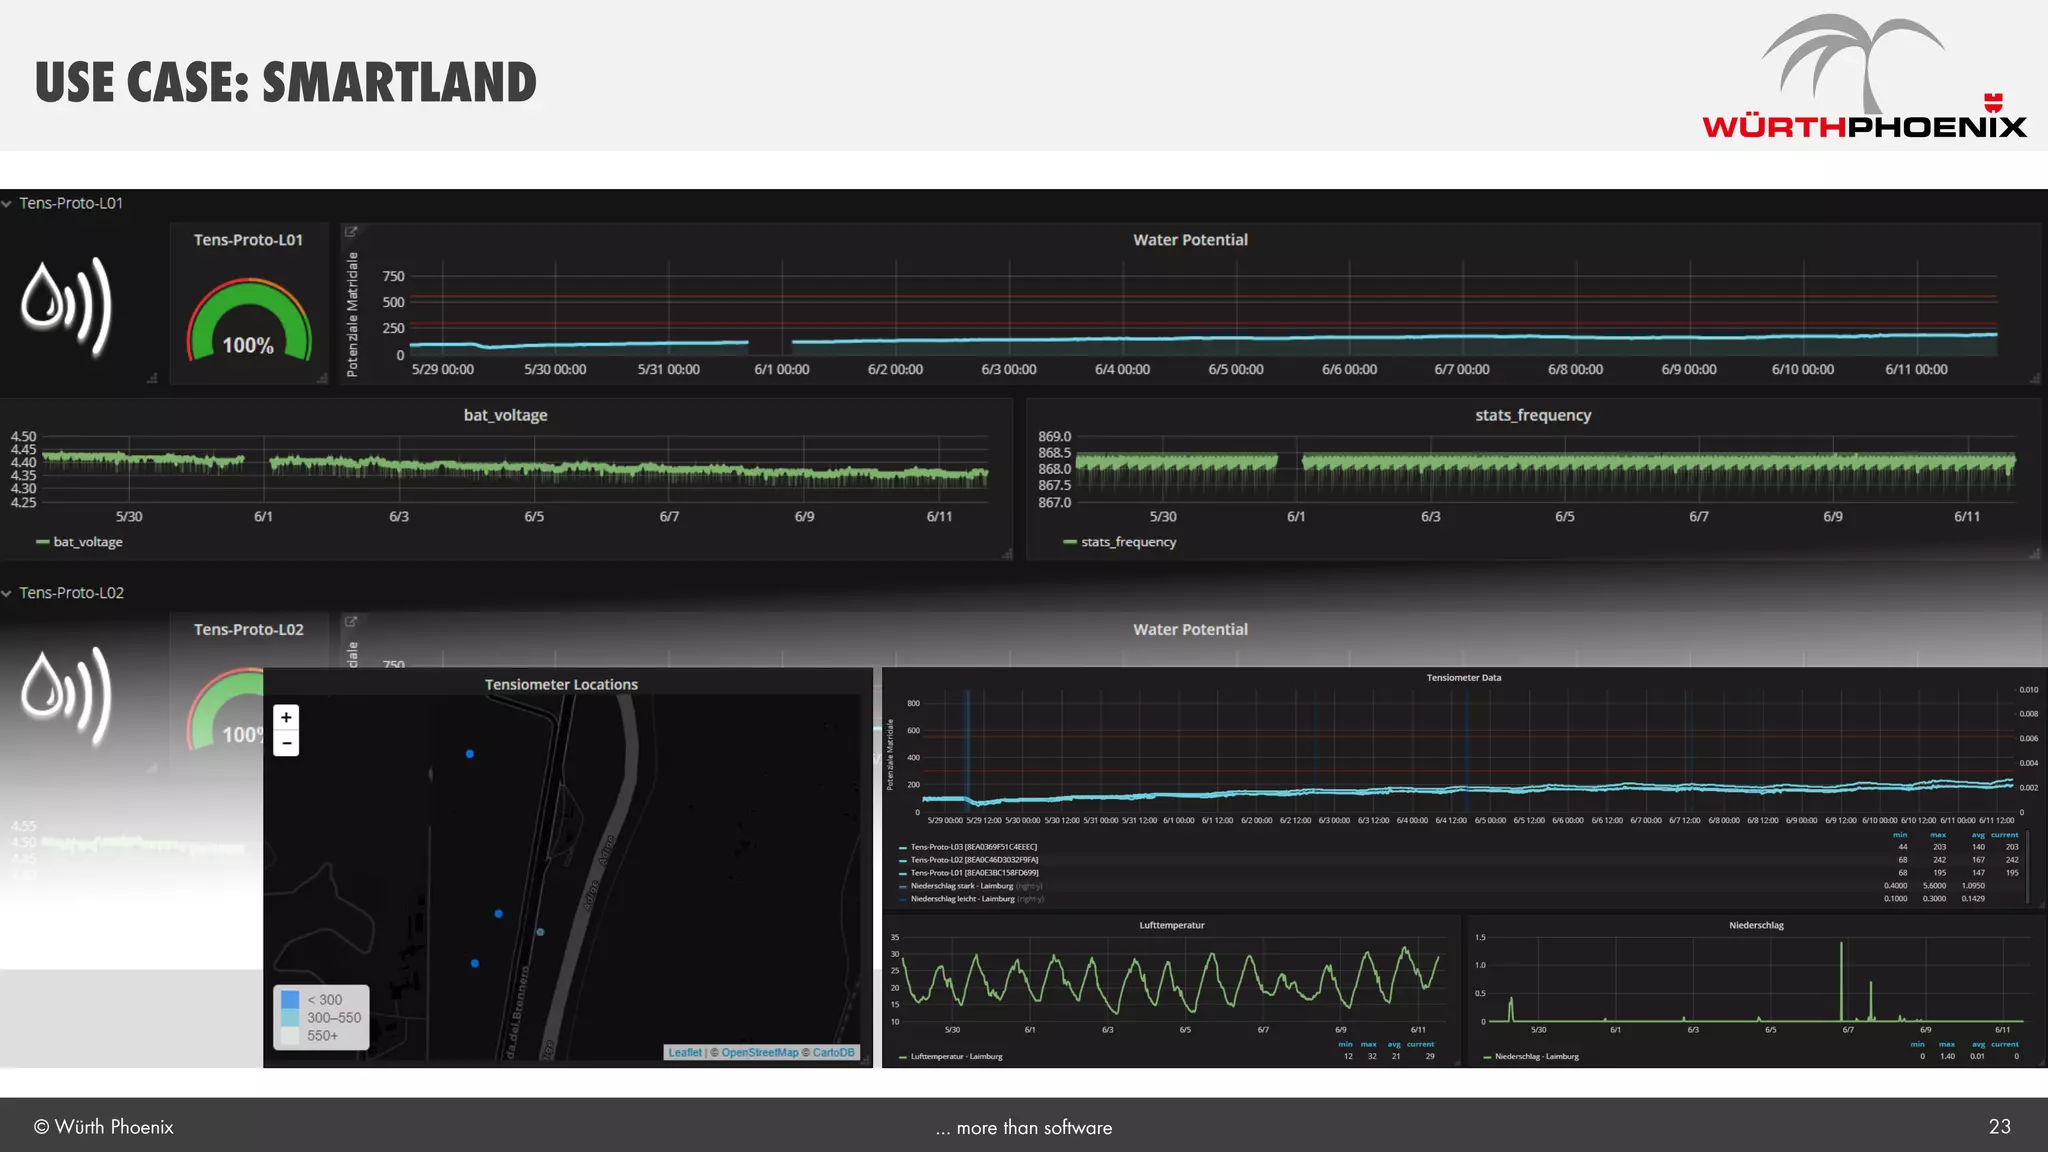The height and width of the screenshot is (1152, 2048).
Task: Sort Lufttemperatur legend by max
Action: coord(1369,1044)
